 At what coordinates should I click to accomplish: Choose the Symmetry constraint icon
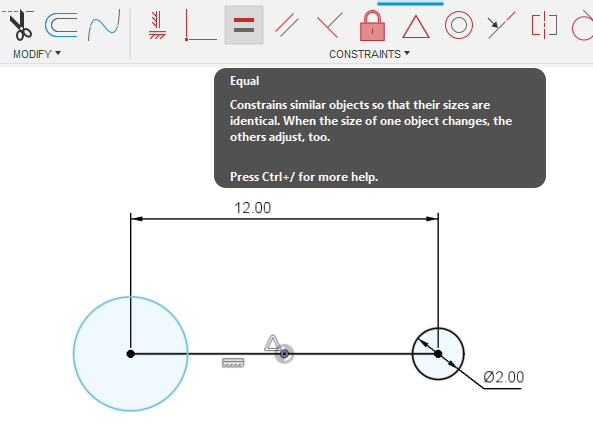544,25
